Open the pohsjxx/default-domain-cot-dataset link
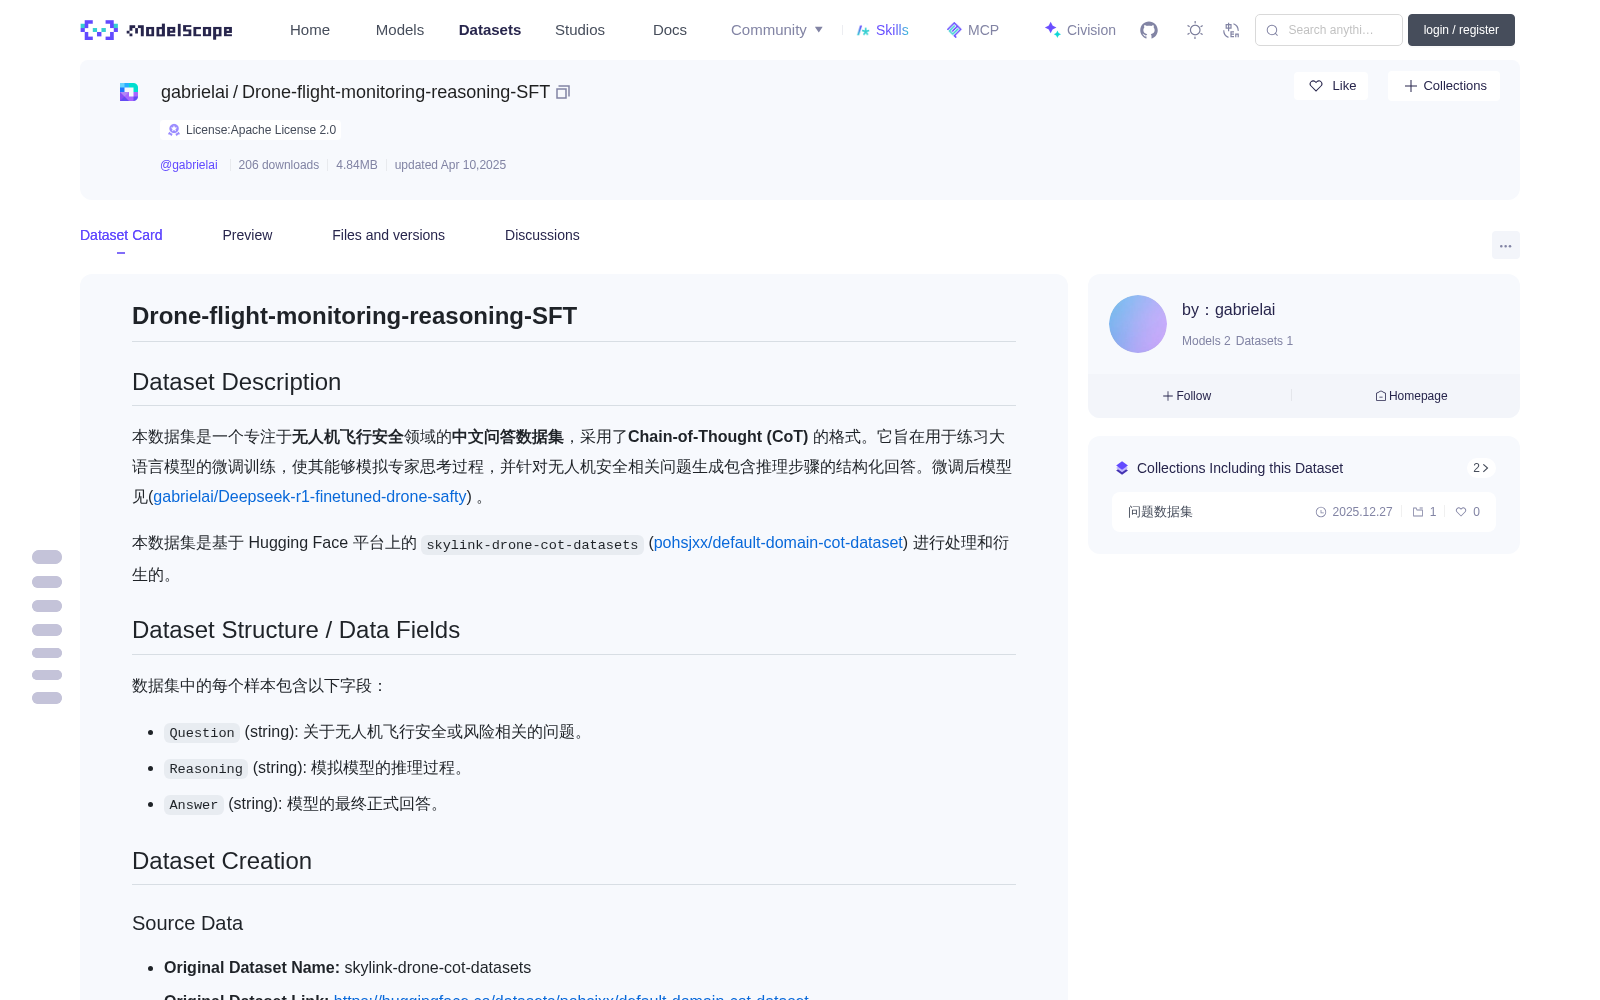1600x1000 pixels. point(778,543)
